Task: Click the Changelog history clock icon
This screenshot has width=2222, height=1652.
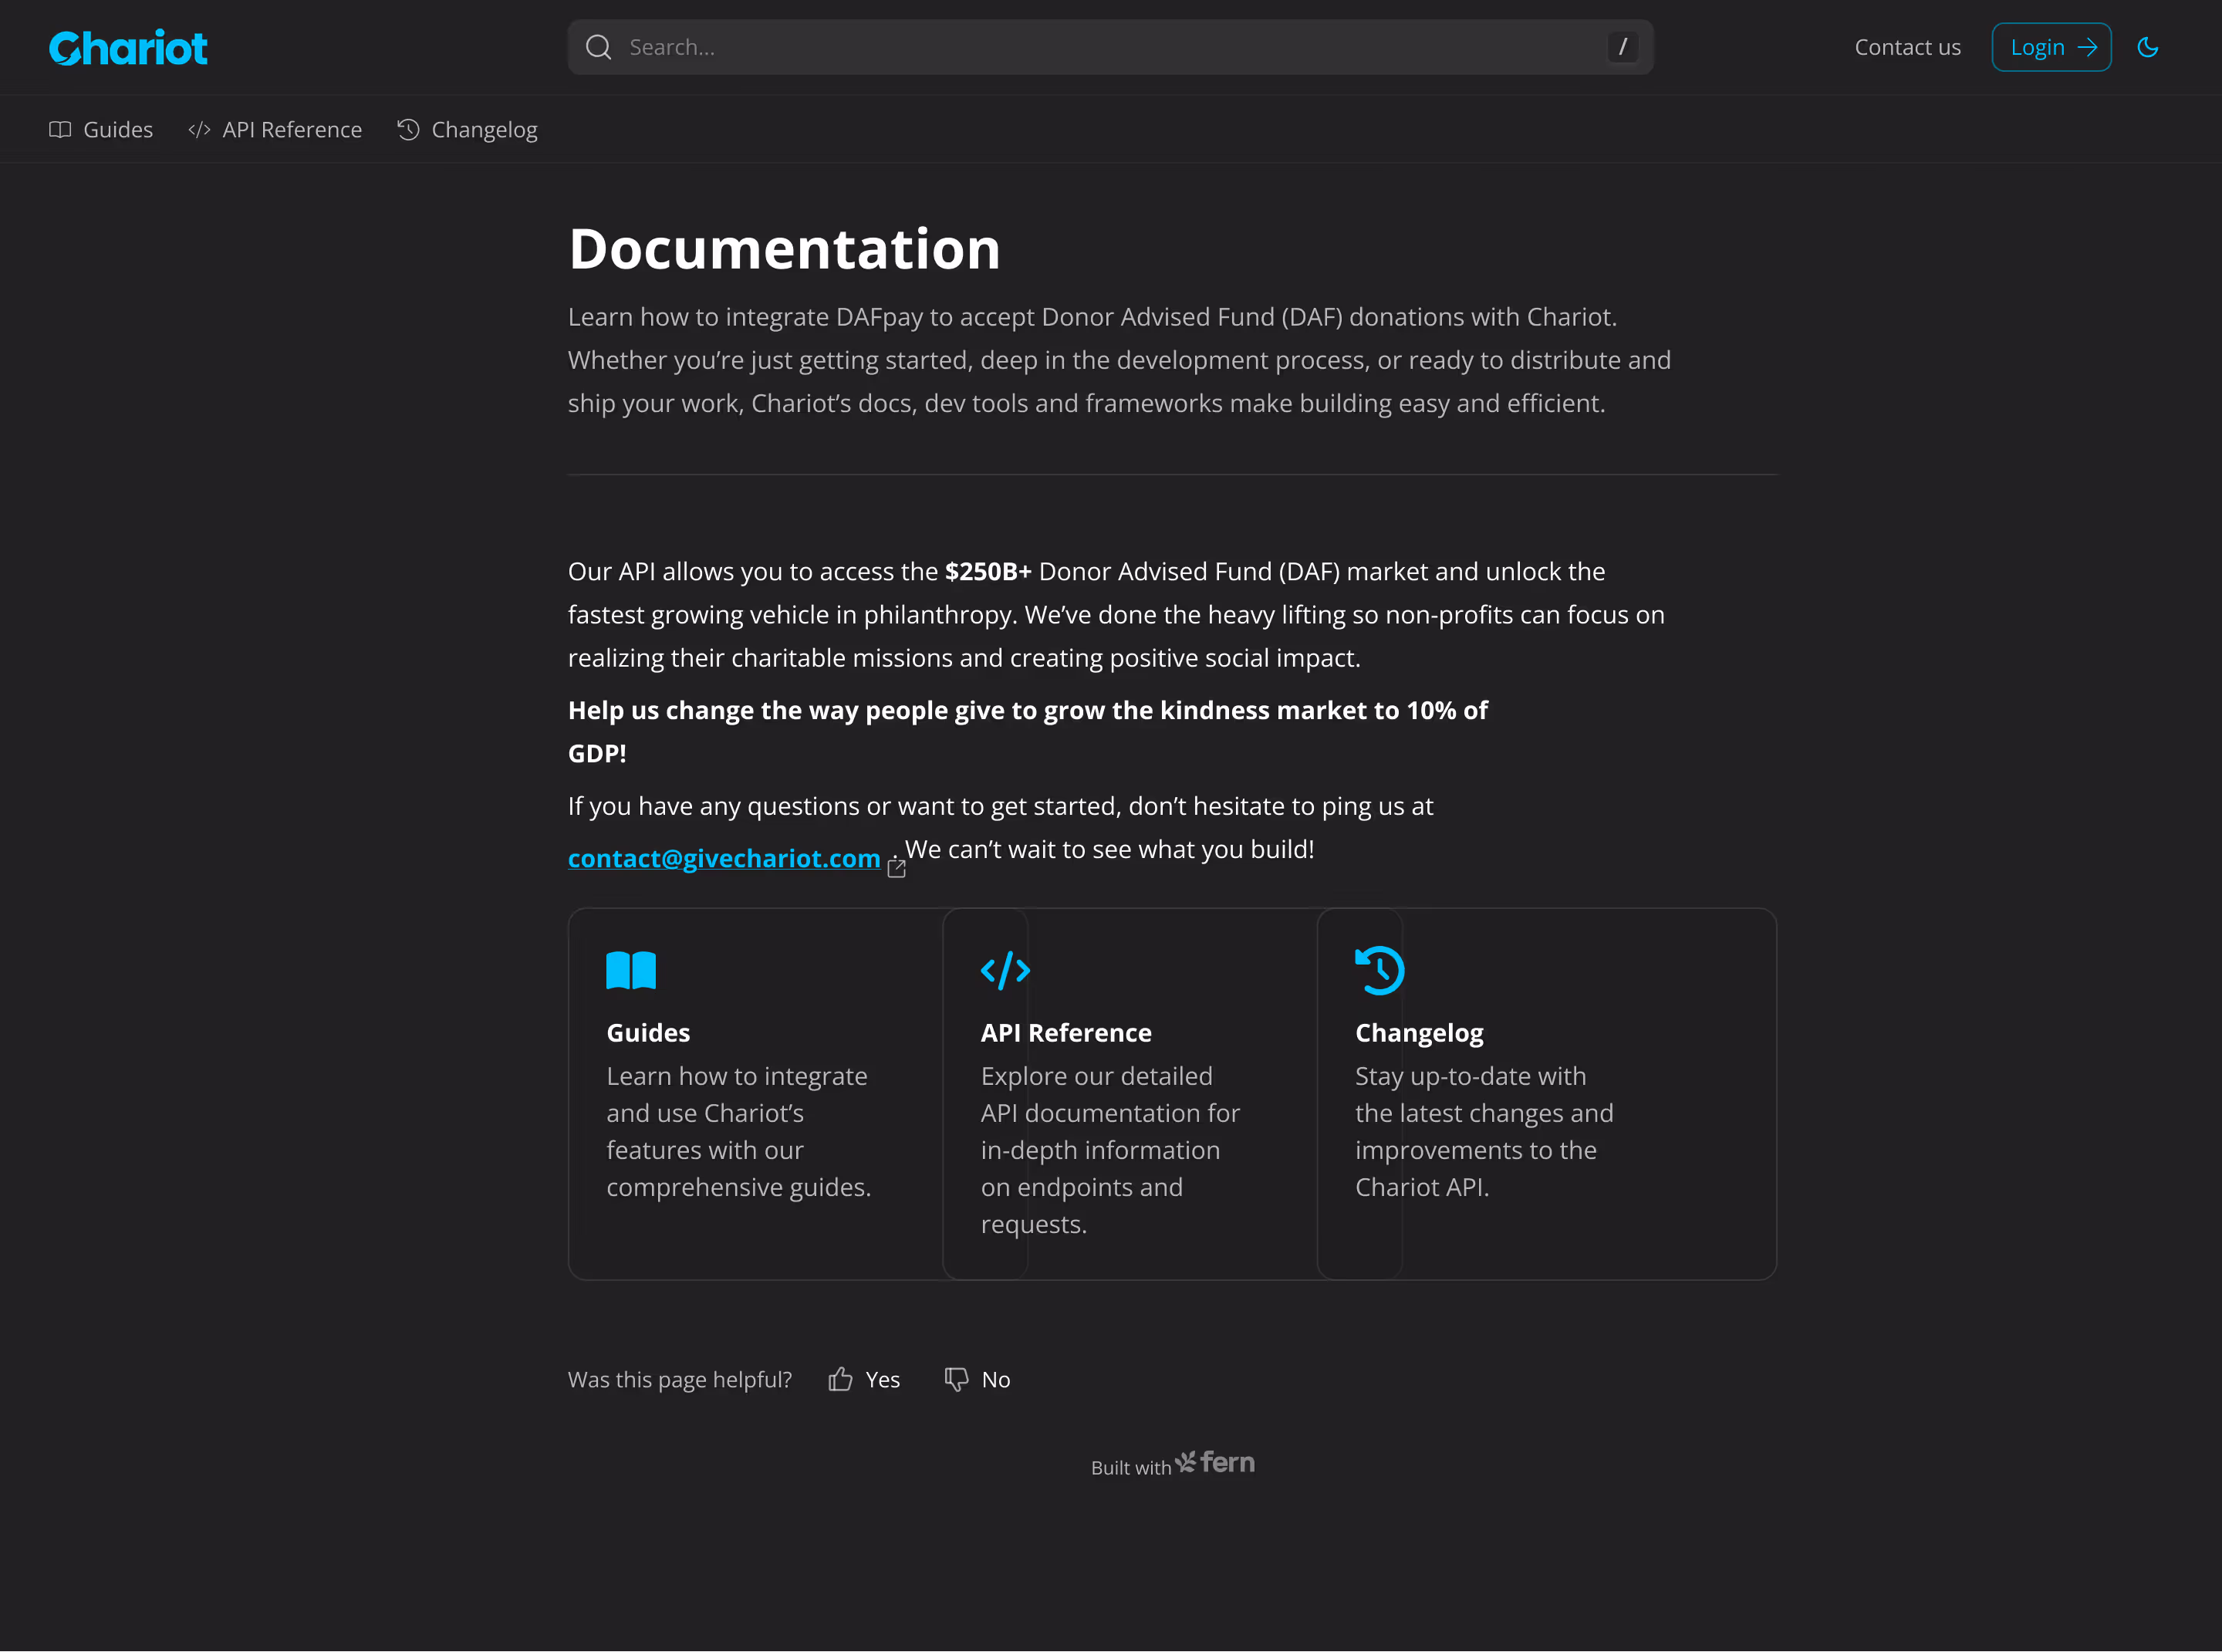Action: pos(1380,970)
